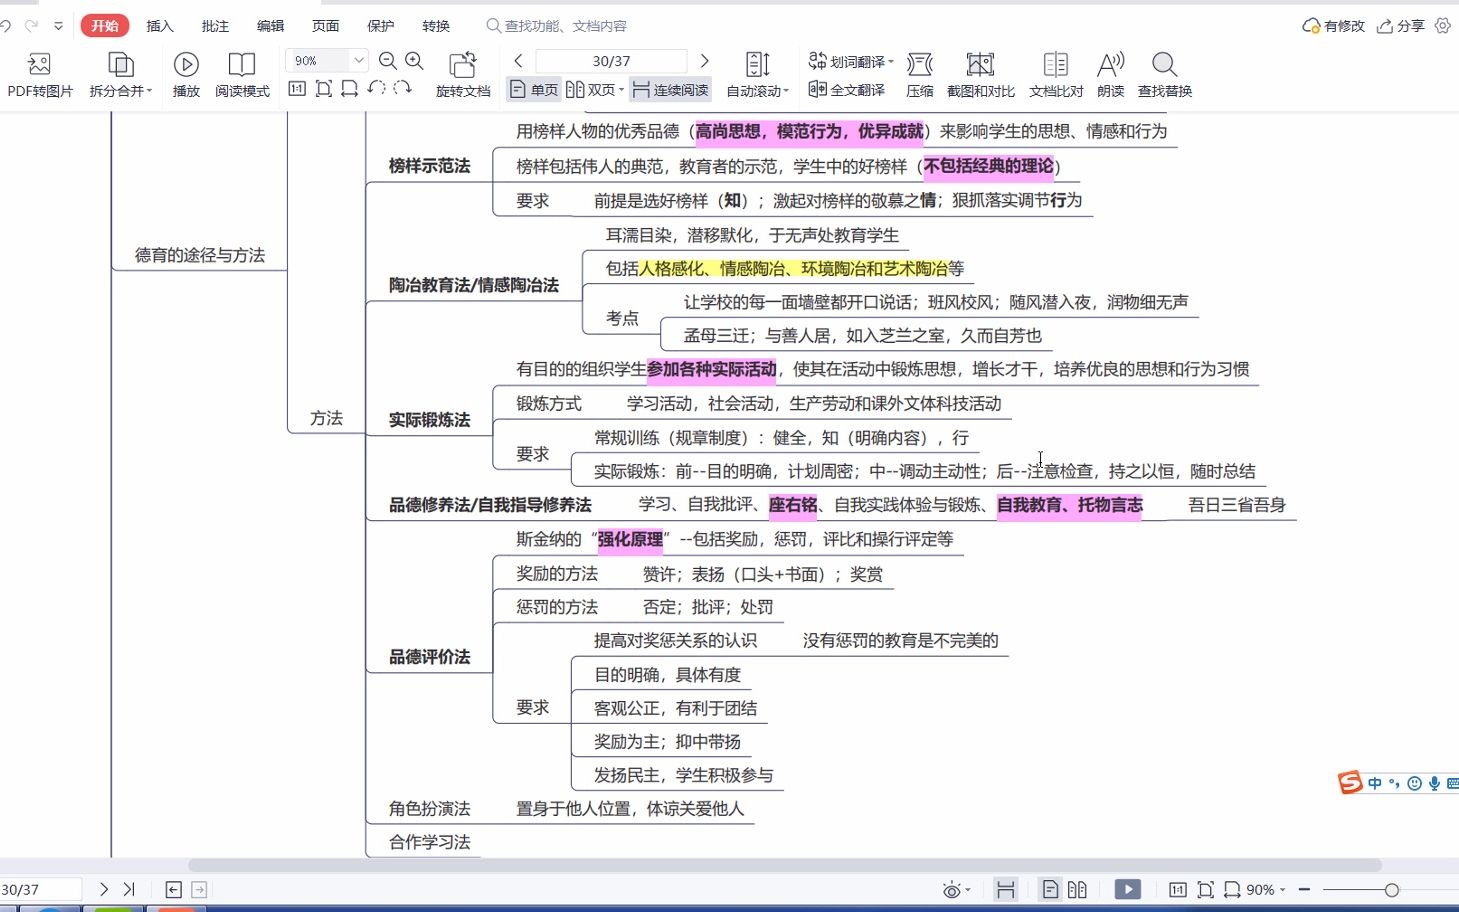Open the 编辑 ribbon tab
1459x912 pixels.
tap(270, 26)
